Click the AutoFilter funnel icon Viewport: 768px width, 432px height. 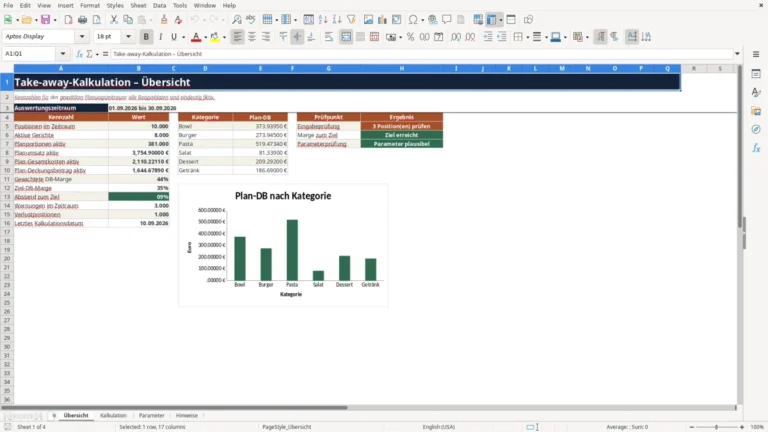pos(351,20)
